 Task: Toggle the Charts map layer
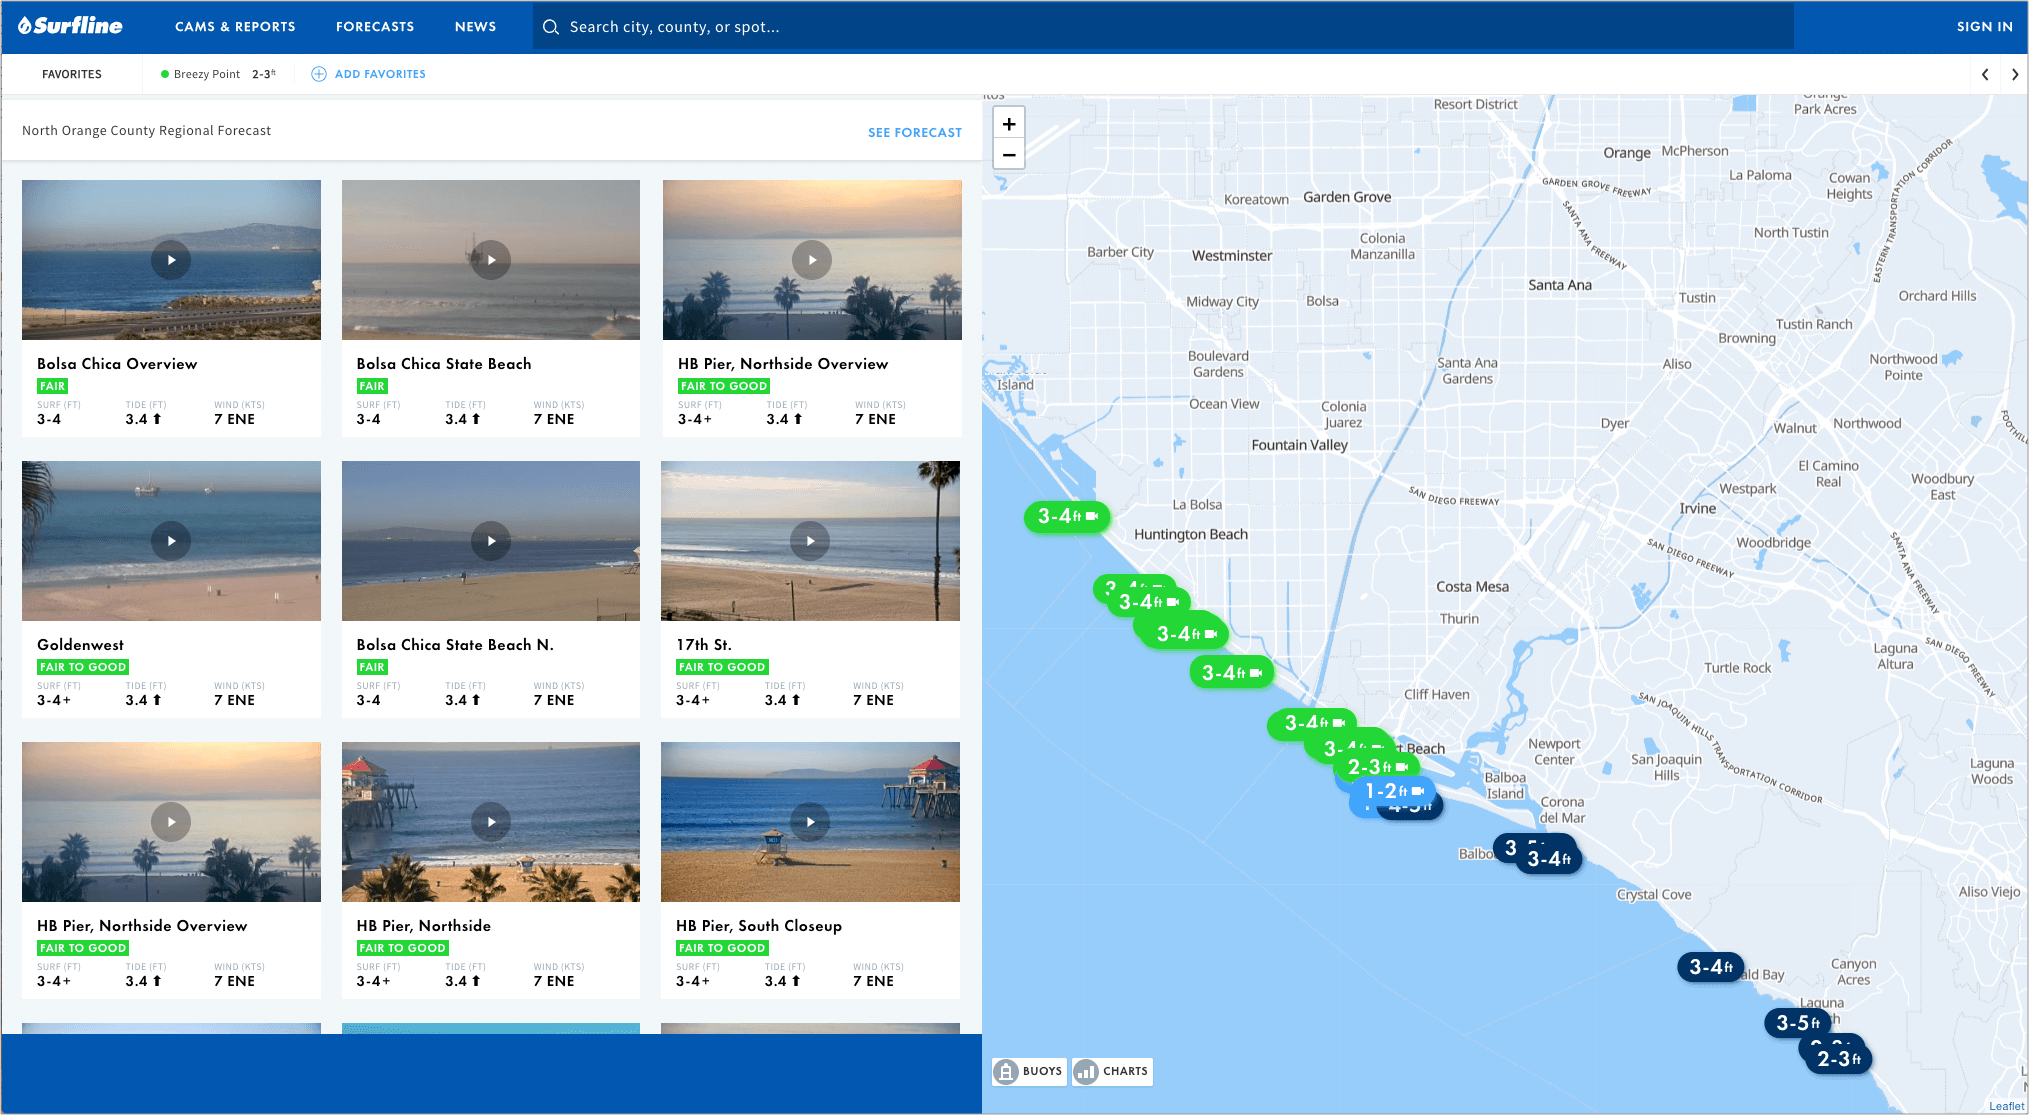point(1112,1071)
